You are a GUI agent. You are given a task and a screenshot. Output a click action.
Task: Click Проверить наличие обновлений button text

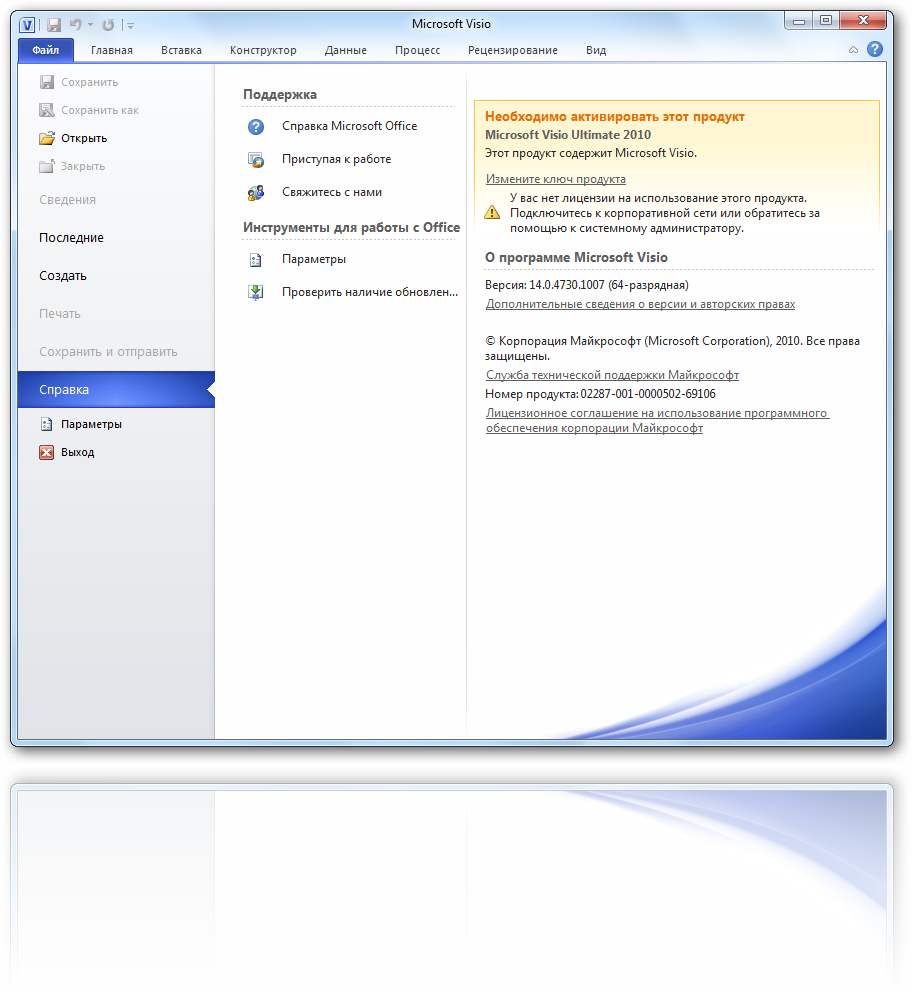(369, 292)
